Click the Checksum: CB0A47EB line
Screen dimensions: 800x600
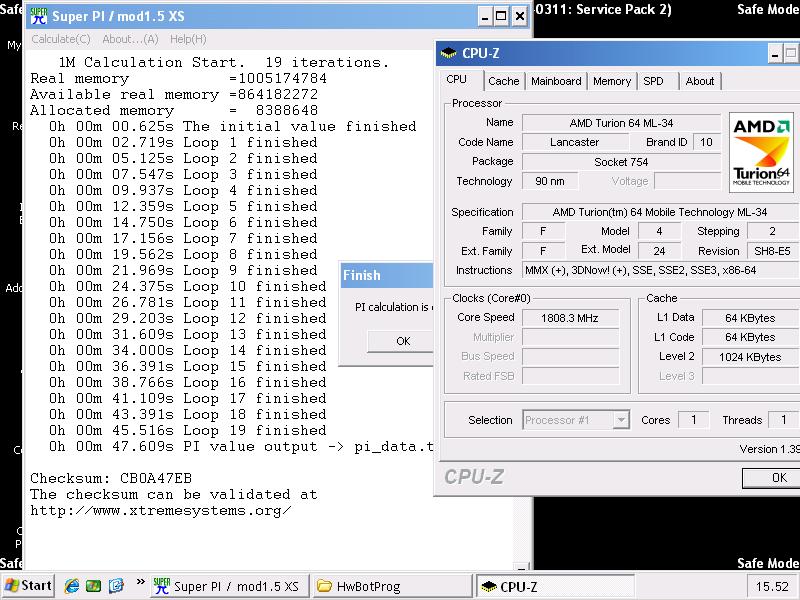111,478
